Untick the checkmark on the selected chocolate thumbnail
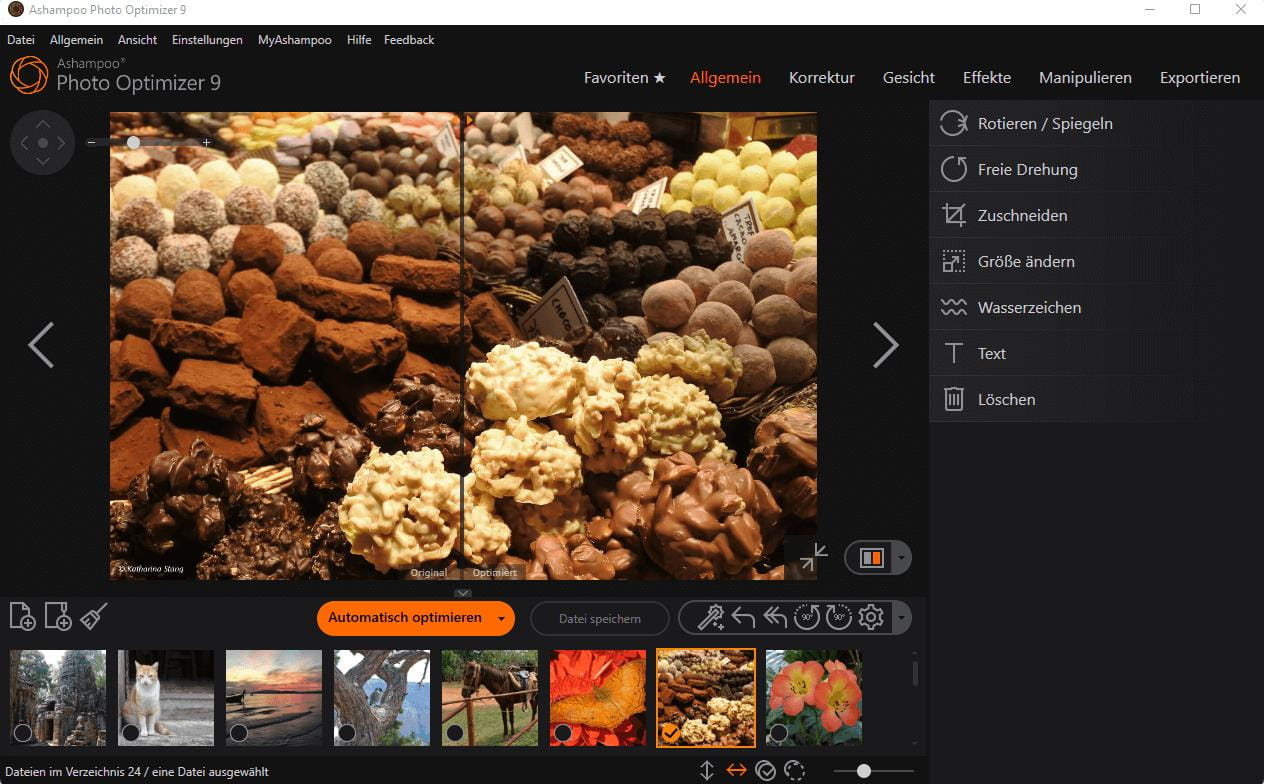This screenshot has height=784, width=1264. 673,732
